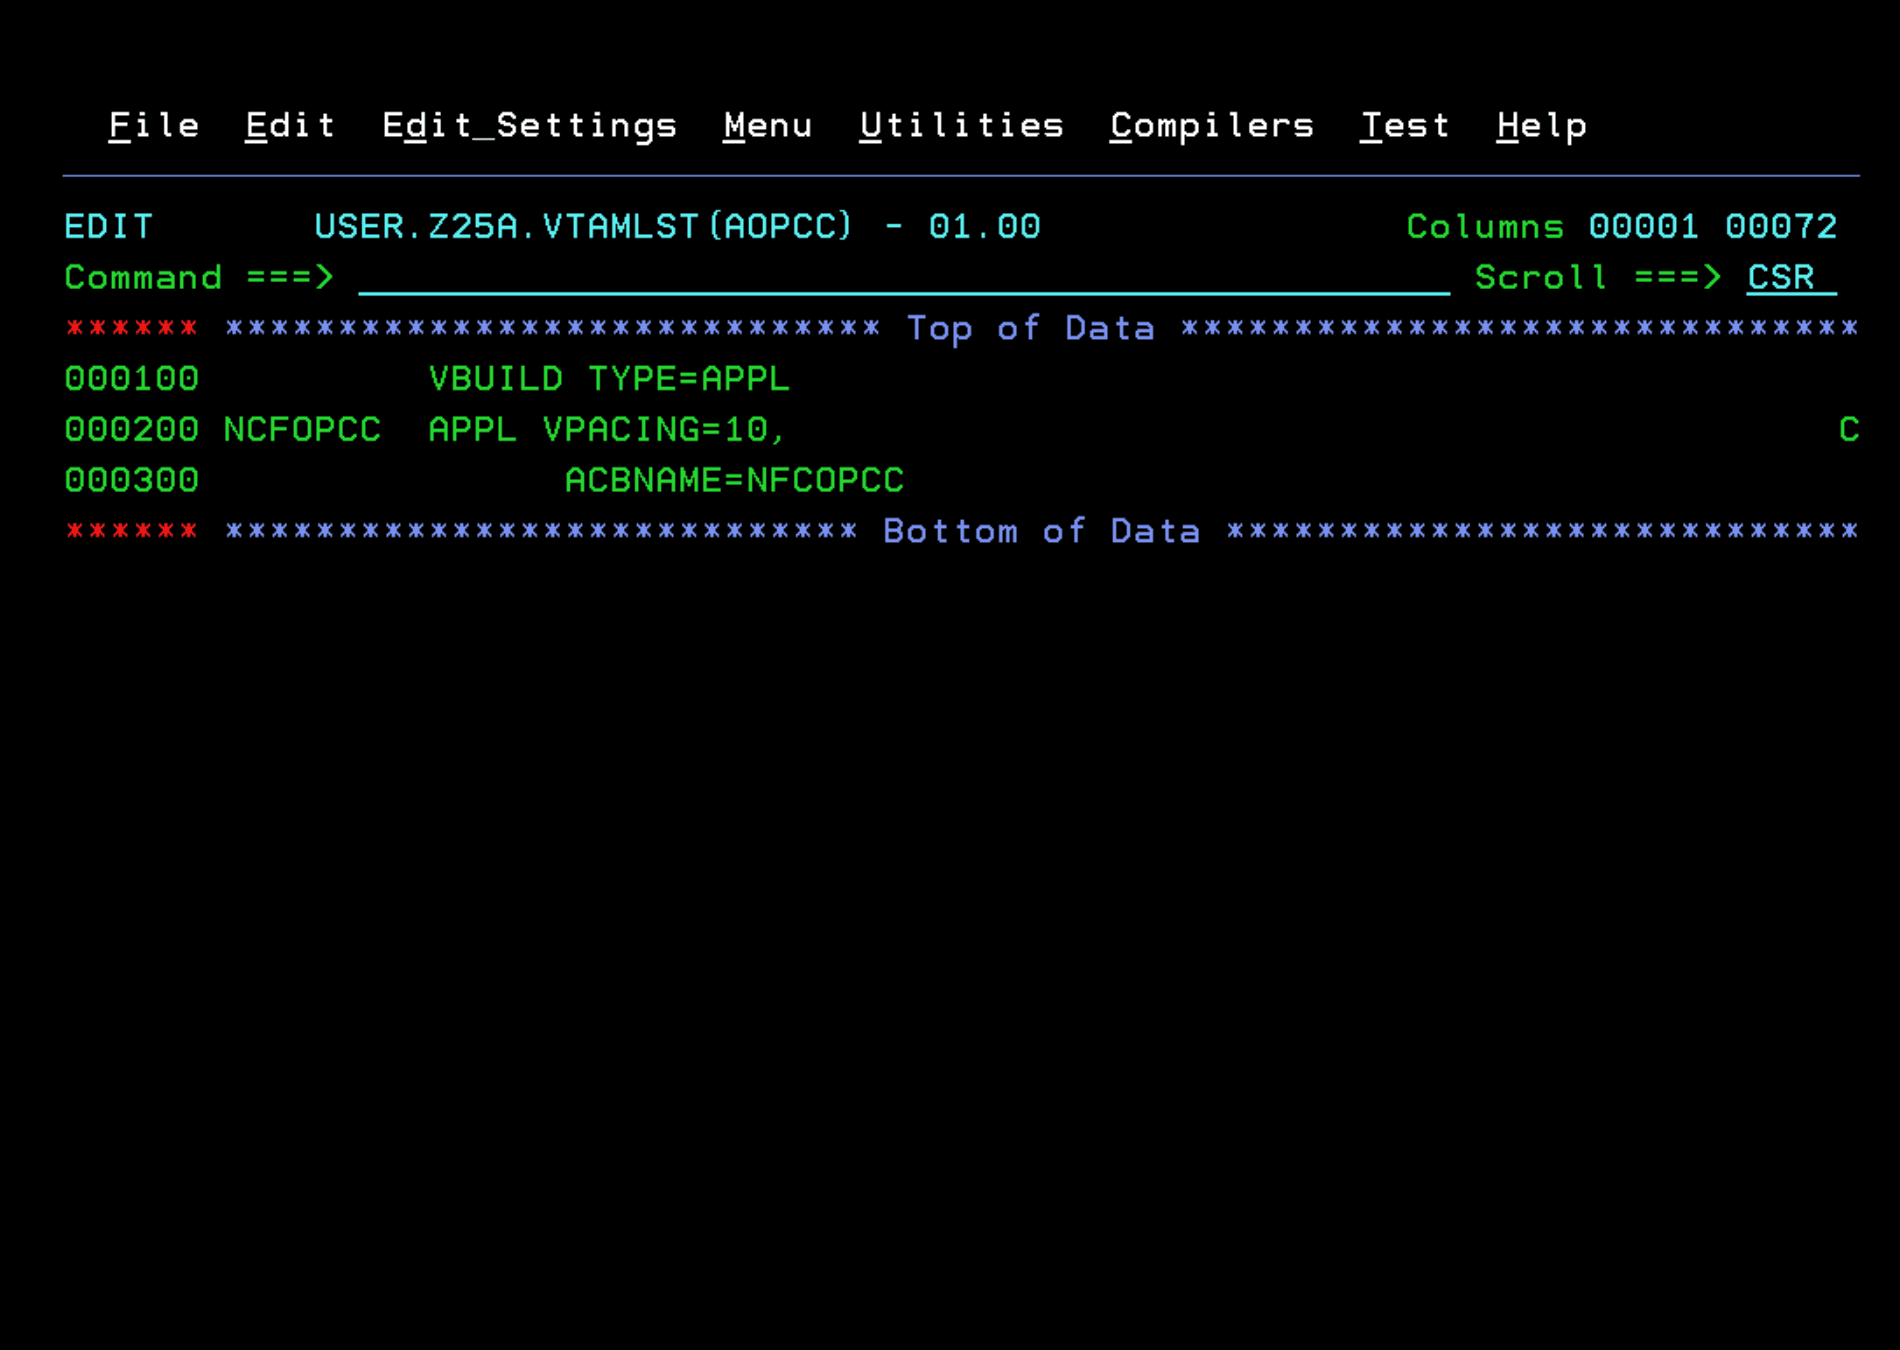Open the Edit_Settings menu
Image resolution: width=1900 pixels, height=1350 pixels.
click(x=530, y=125)
